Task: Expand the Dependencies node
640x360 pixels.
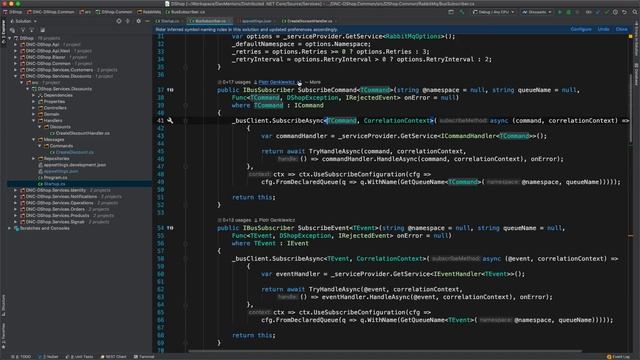Action: coord(34,96)
